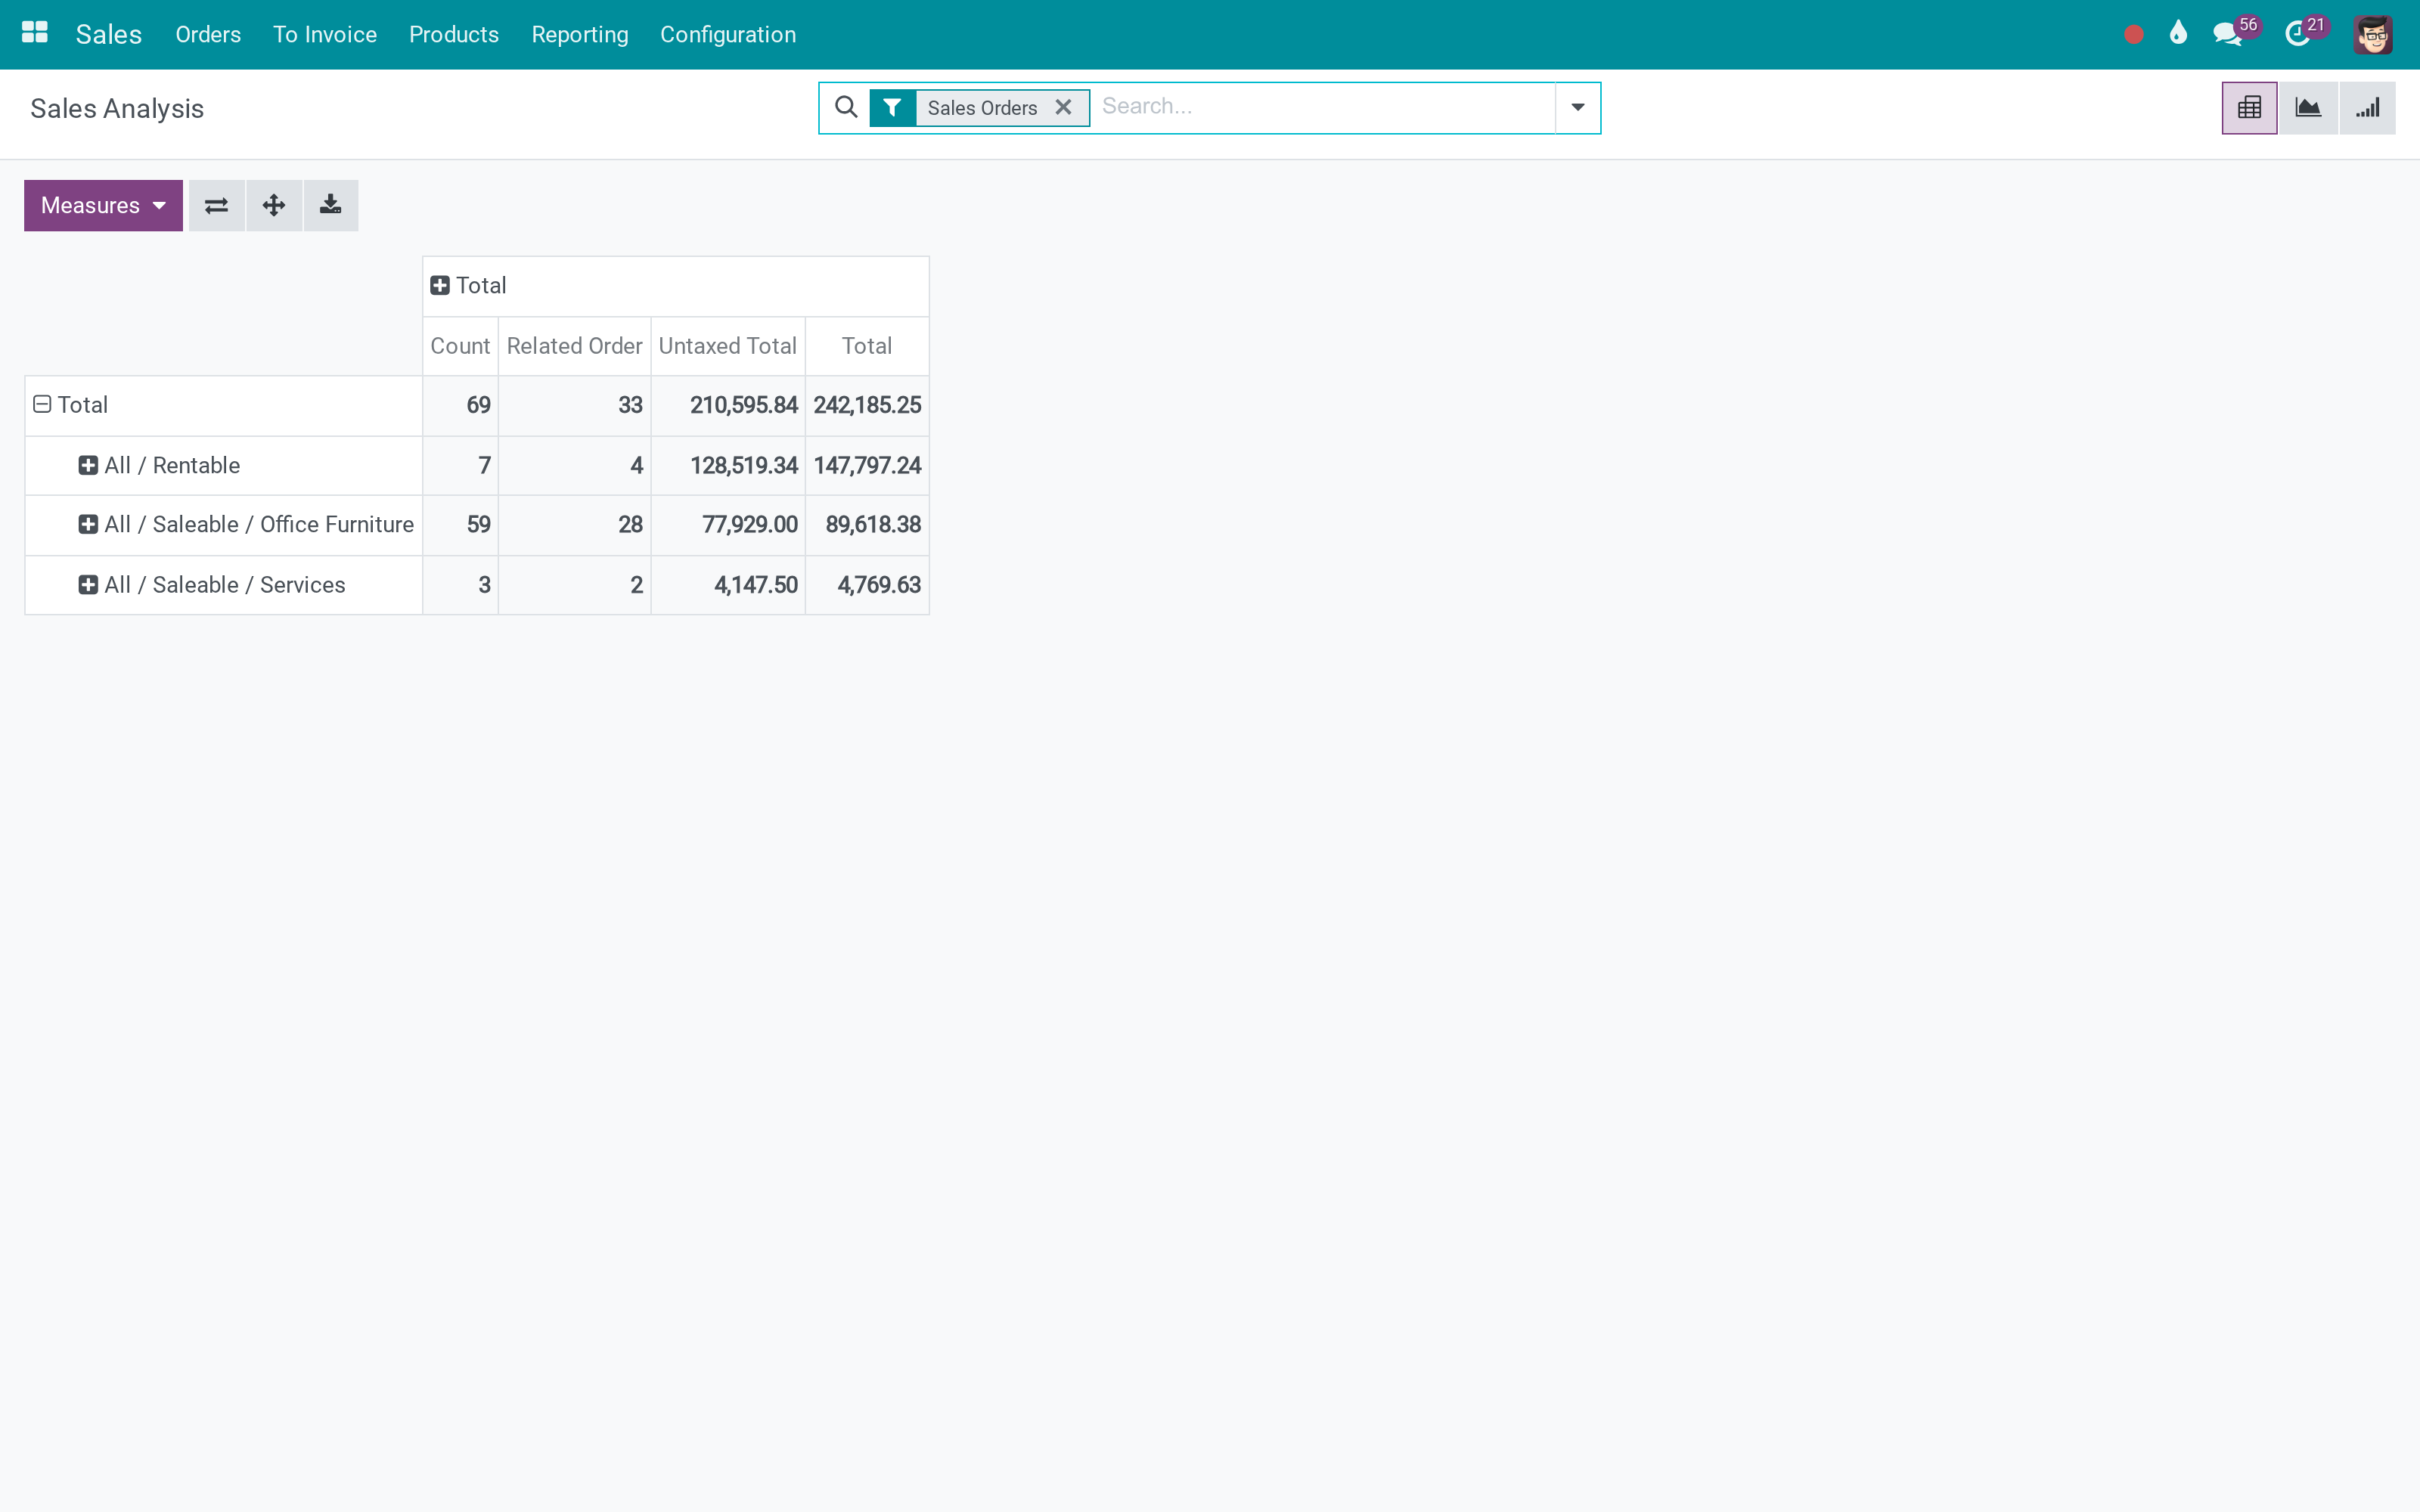
Task: Click the 128,519.34 Rentable untaxed cell
Action: (x=728, y=465)
